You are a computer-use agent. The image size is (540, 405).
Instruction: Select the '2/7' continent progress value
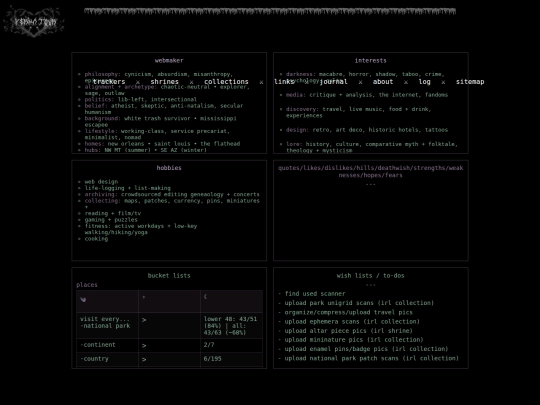[209, 345]
